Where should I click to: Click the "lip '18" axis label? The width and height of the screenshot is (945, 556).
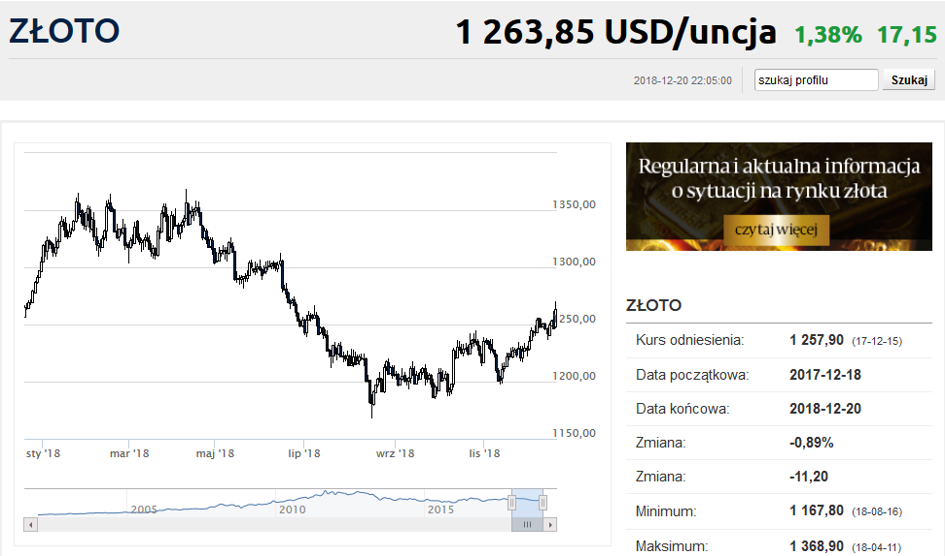[x=304, y=453]
